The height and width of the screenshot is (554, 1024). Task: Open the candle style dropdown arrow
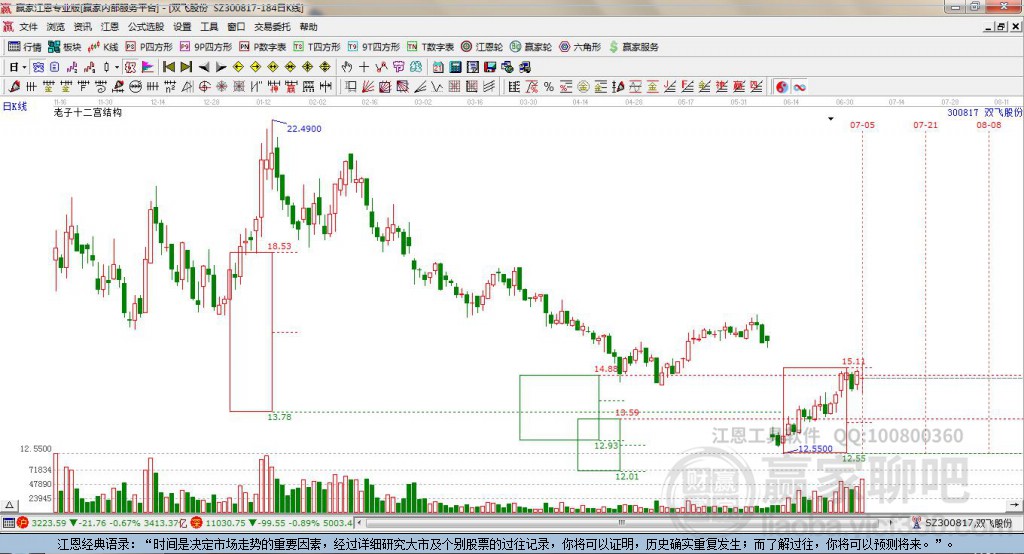[117, 67]
